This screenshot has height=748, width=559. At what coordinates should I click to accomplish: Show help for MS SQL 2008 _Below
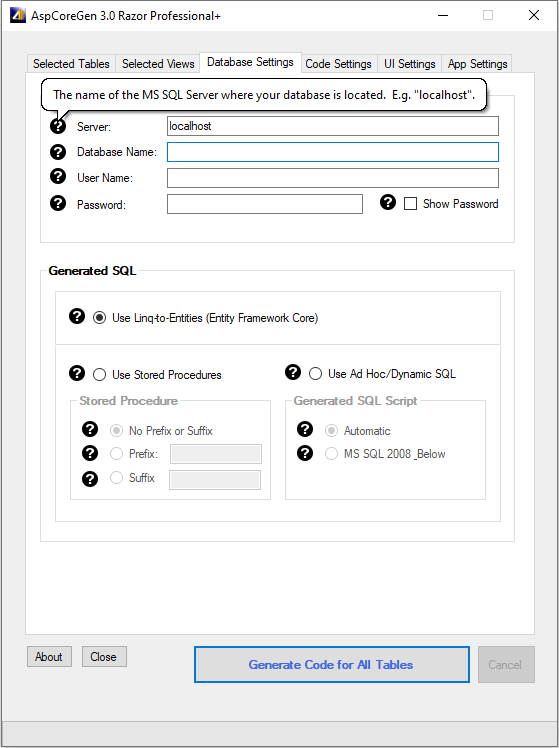pyautogui.click(x=305, y=453)
